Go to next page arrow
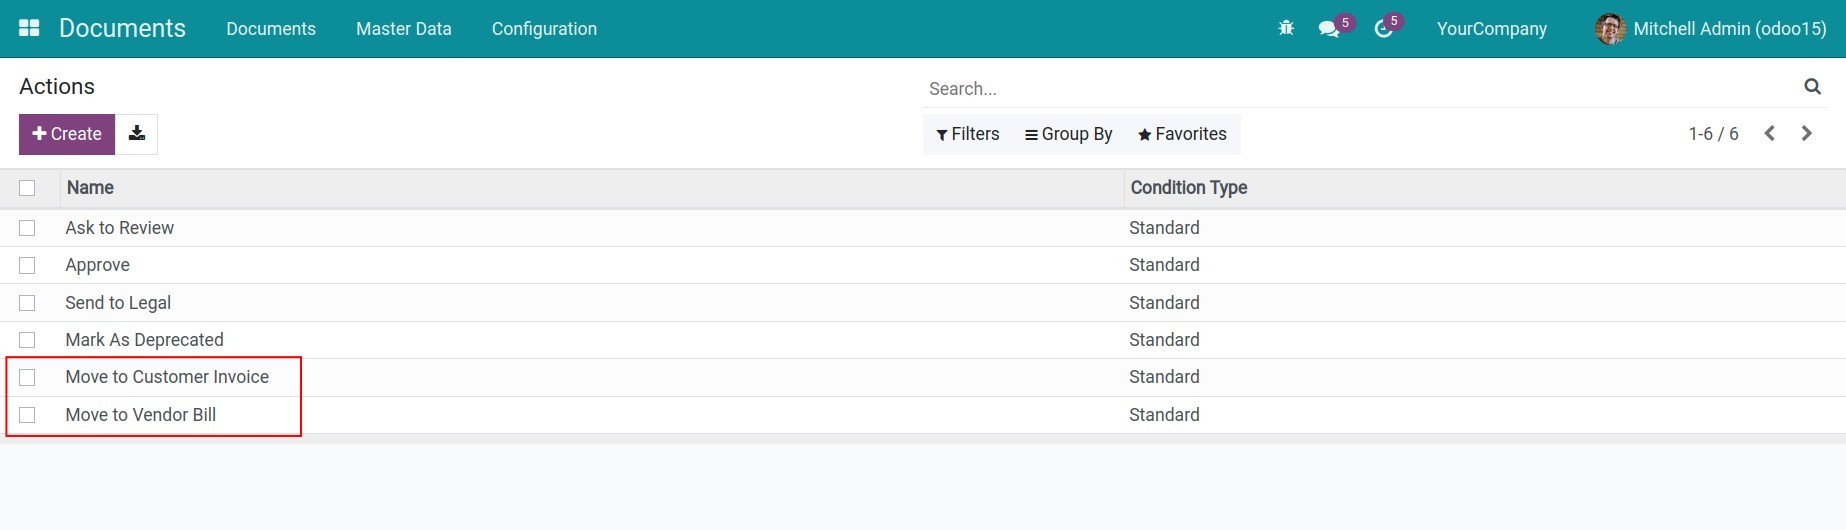The width and height of the screenshot is (1846, 530). click(x=1806, y=134)
